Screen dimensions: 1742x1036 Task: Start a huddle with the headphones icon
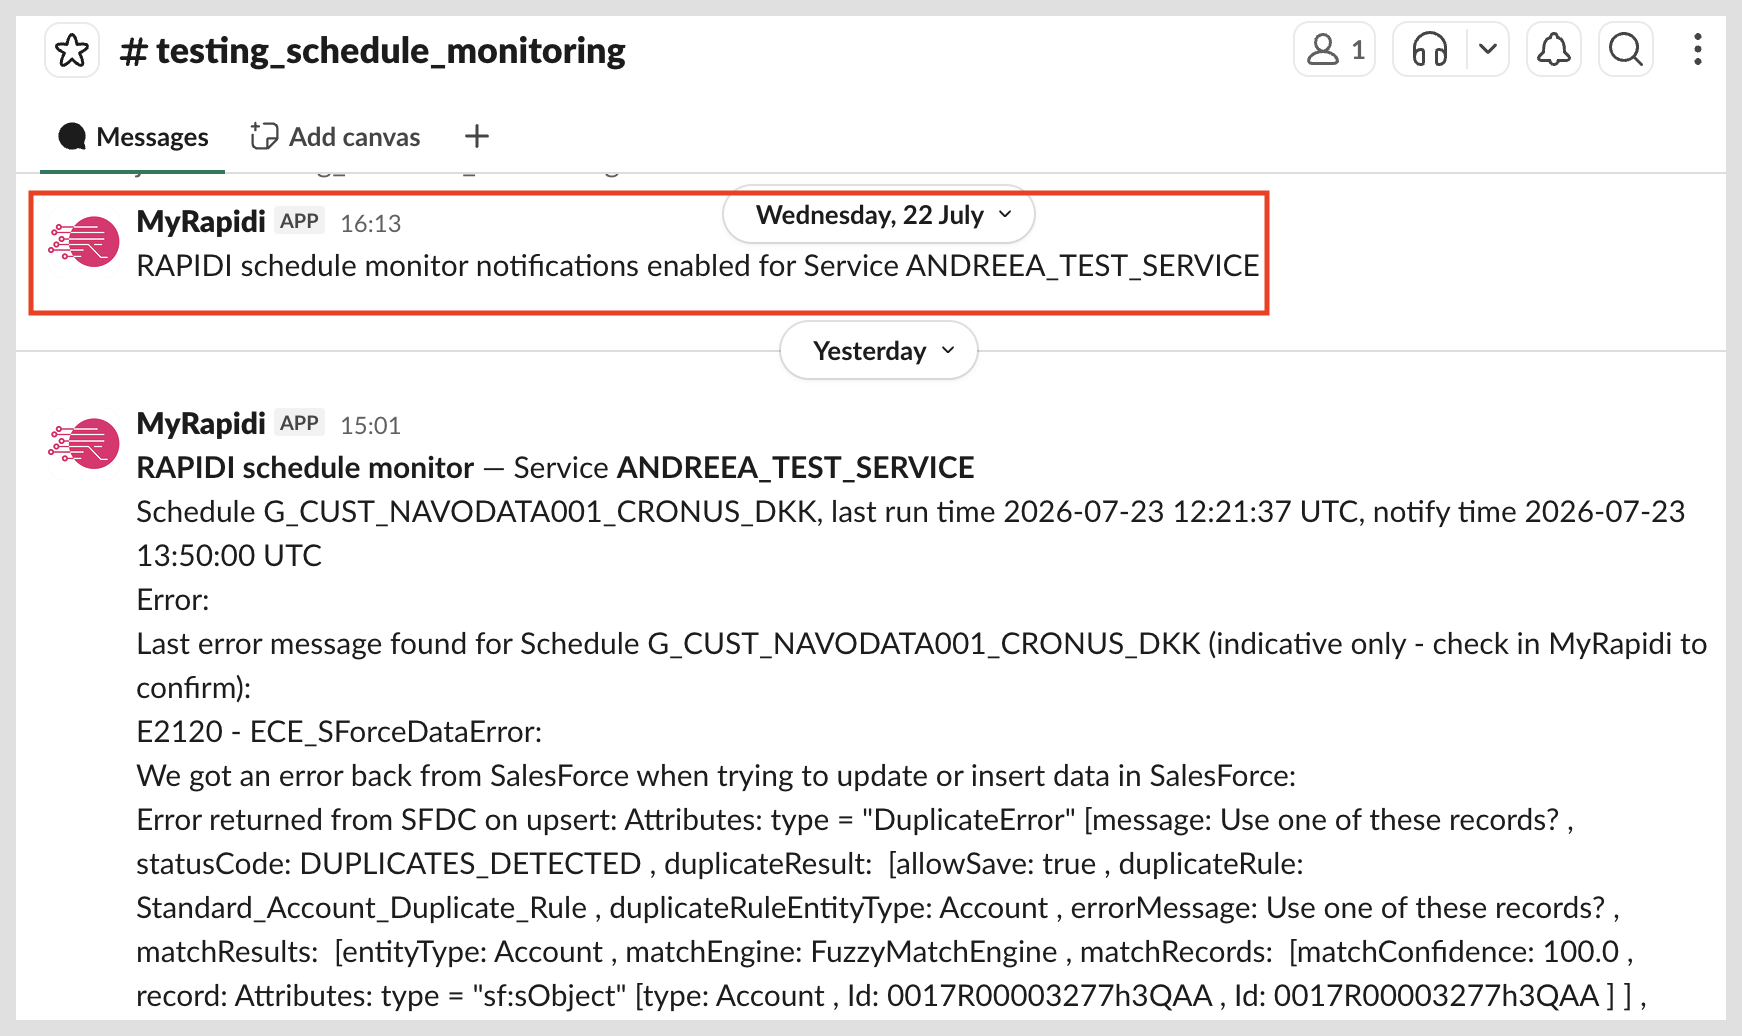[1430, 49]
